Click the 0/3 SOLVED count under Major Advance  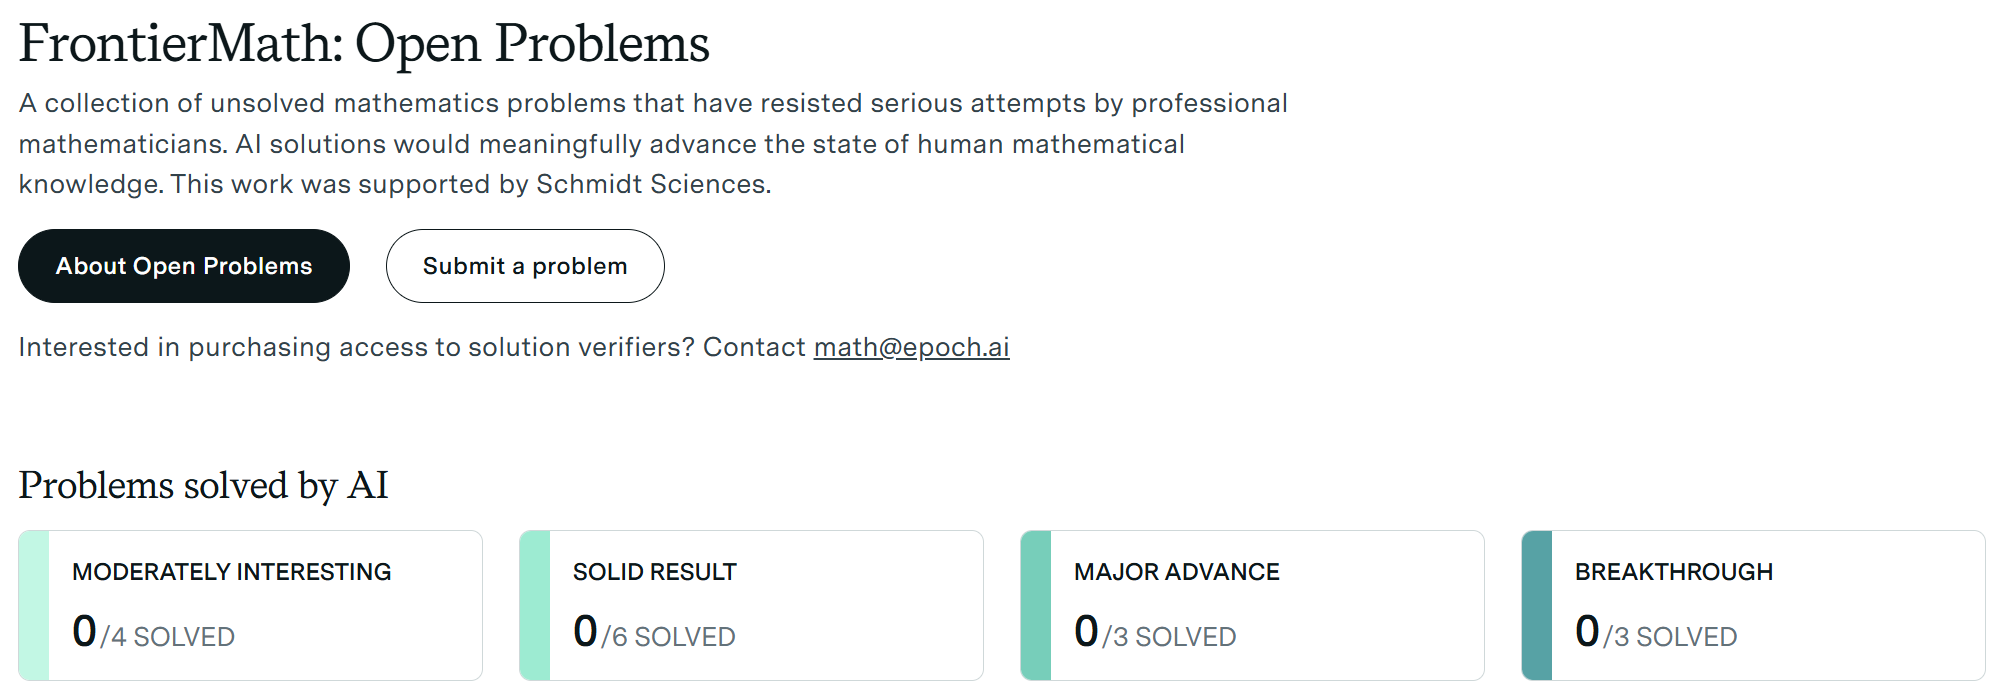pos(1155,634)
